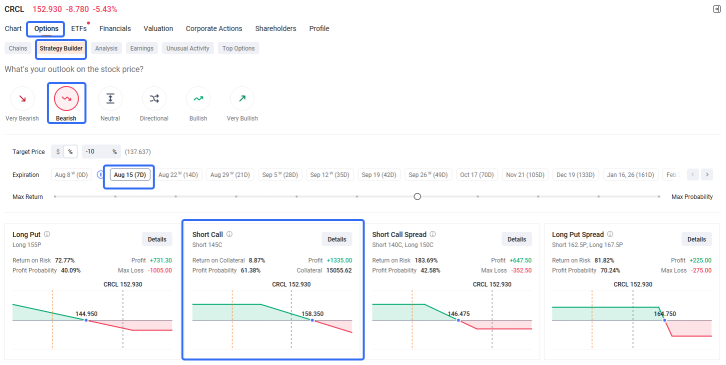This screenshot has height=365, width=726.
Task: Click the Short Call breakeven value 158.350
Action: pyautogui.click(x=313, y=314)
